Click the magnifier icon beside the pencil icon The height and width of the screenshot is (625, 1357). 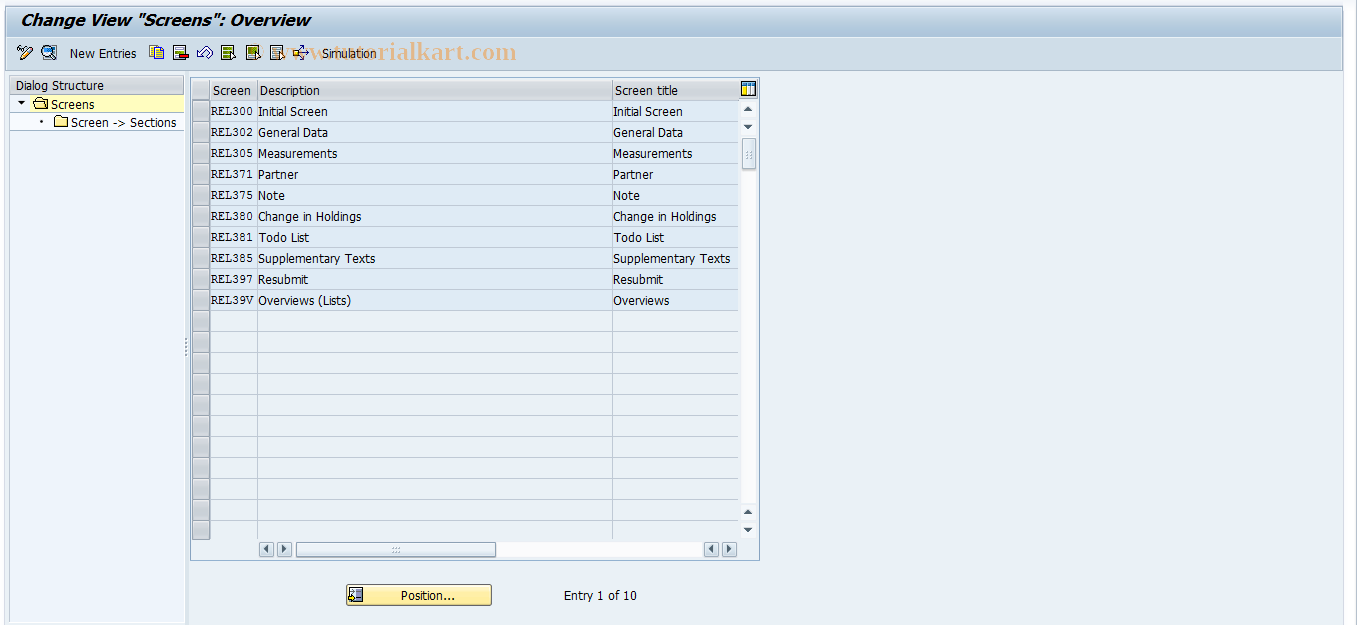point(48,53)
